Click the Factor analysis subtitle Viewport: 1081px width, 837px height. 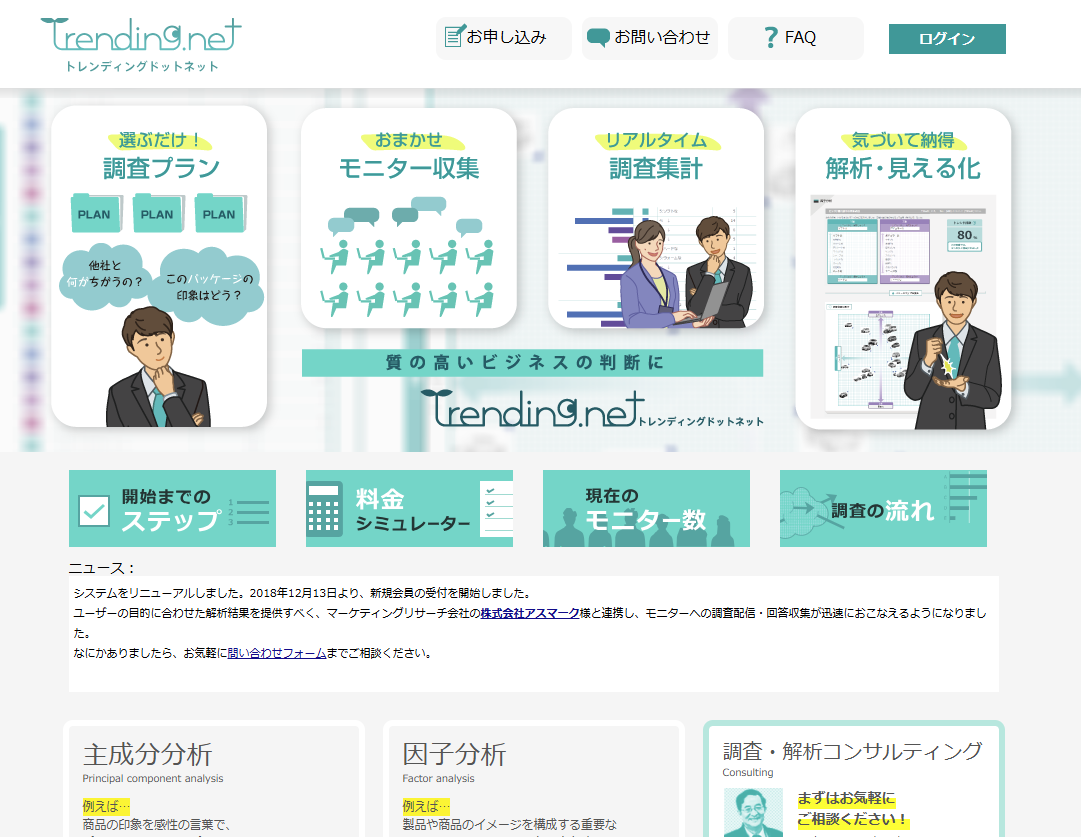click(438, 778)
